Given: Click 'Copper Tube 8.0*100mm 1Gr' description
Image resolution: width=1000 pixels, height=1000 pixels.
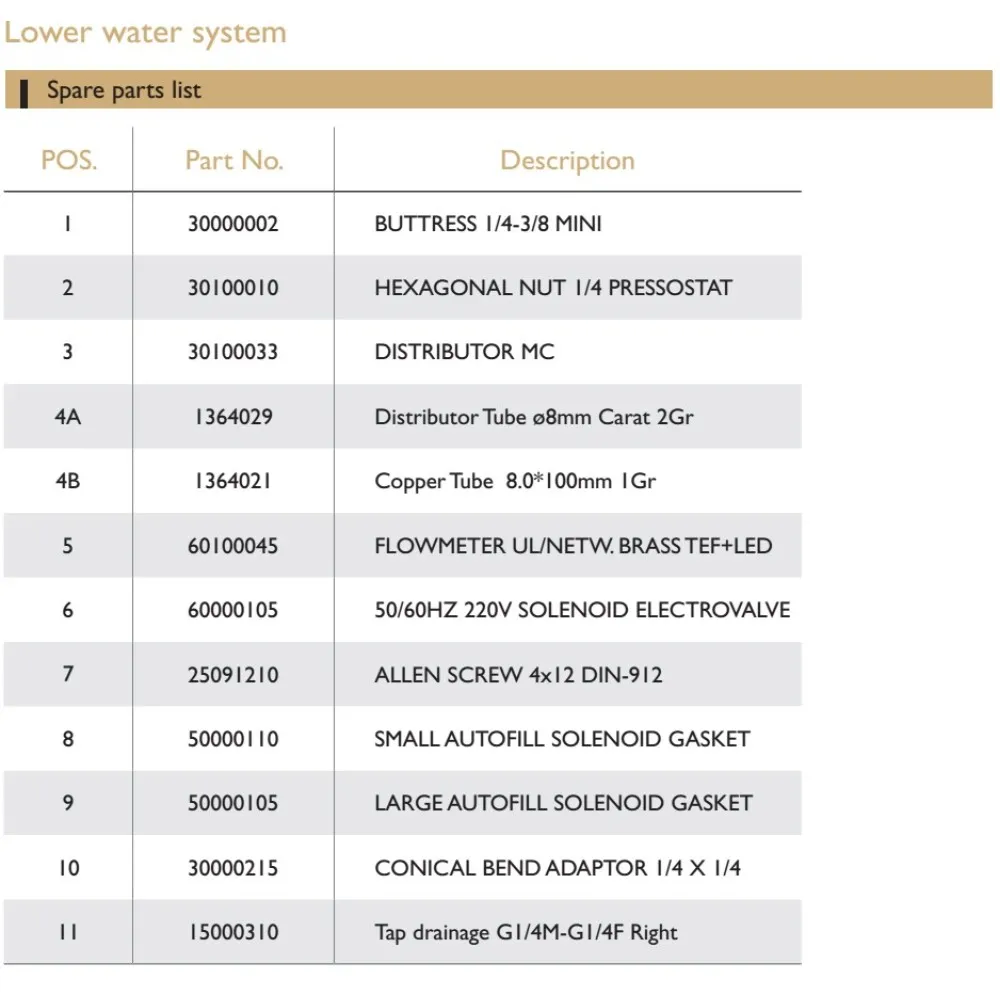Looking at the screenshot, I should pos(515,481).
